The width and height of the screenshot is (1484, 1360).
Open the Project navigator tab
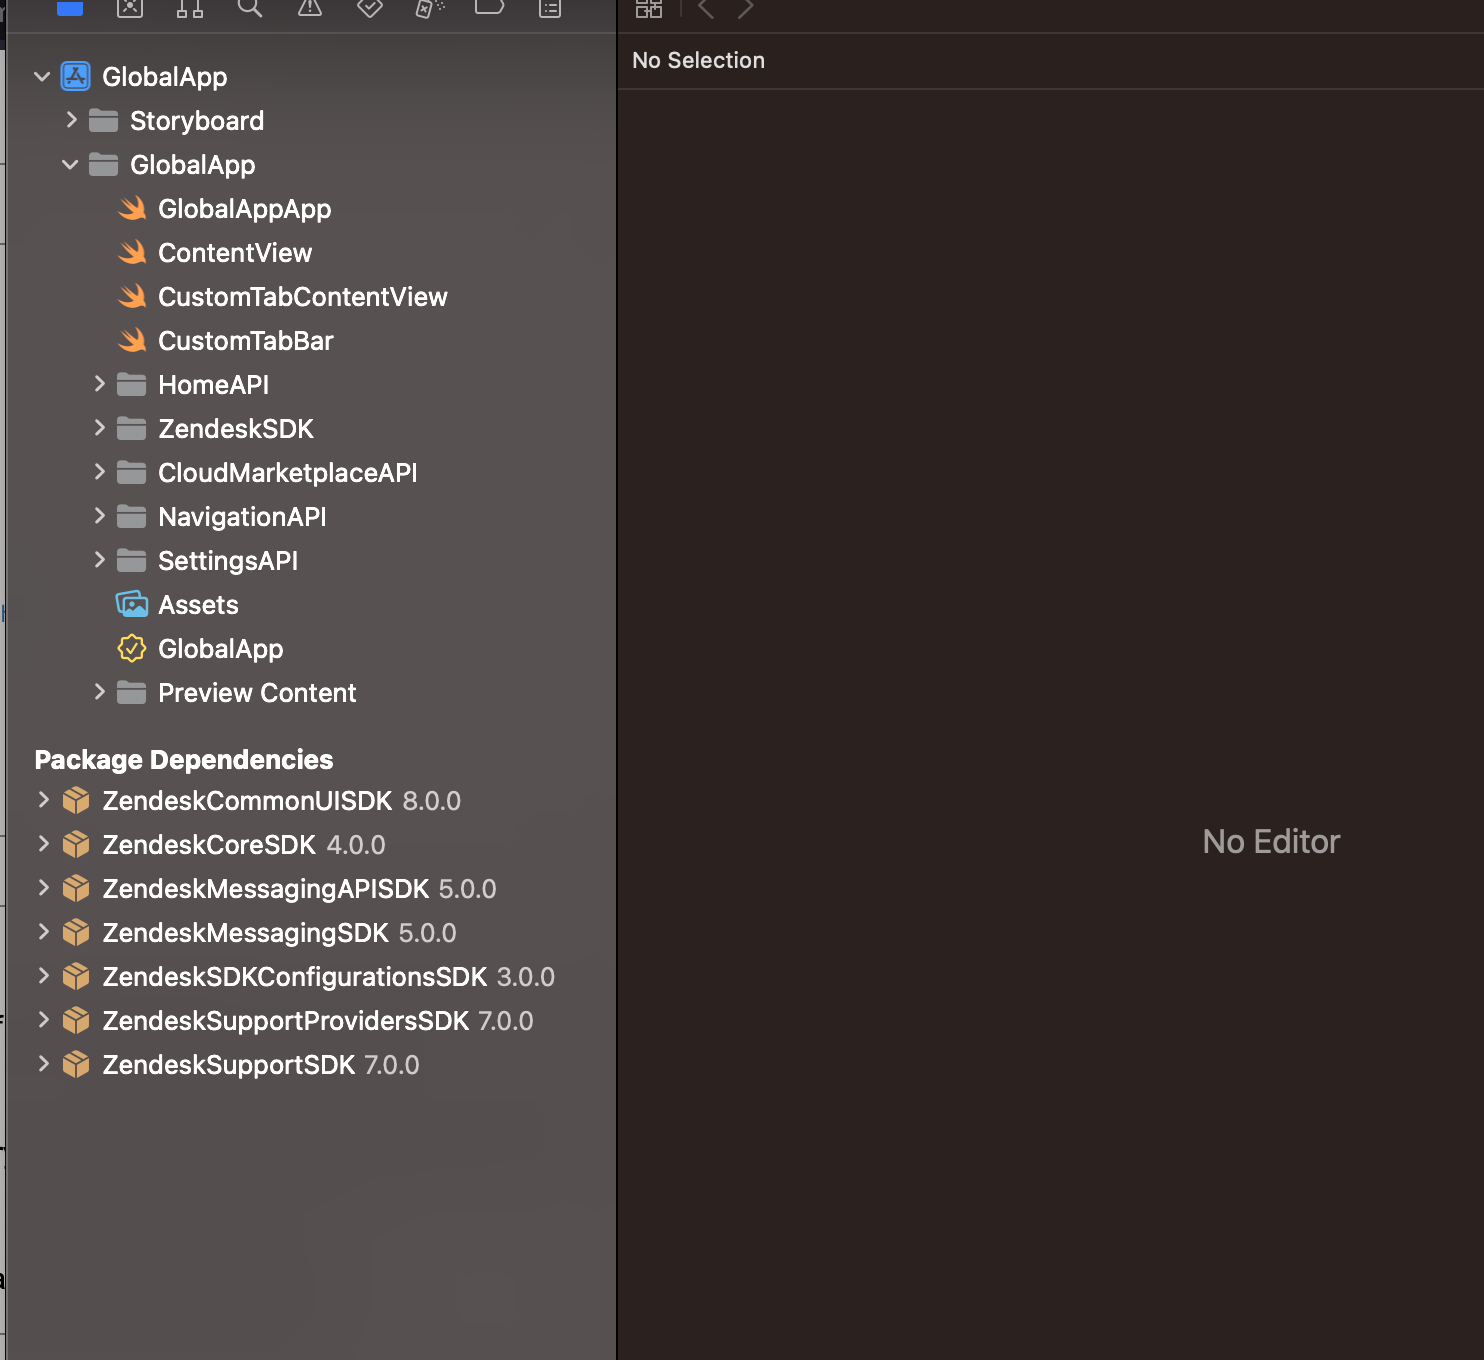(70, 8)
